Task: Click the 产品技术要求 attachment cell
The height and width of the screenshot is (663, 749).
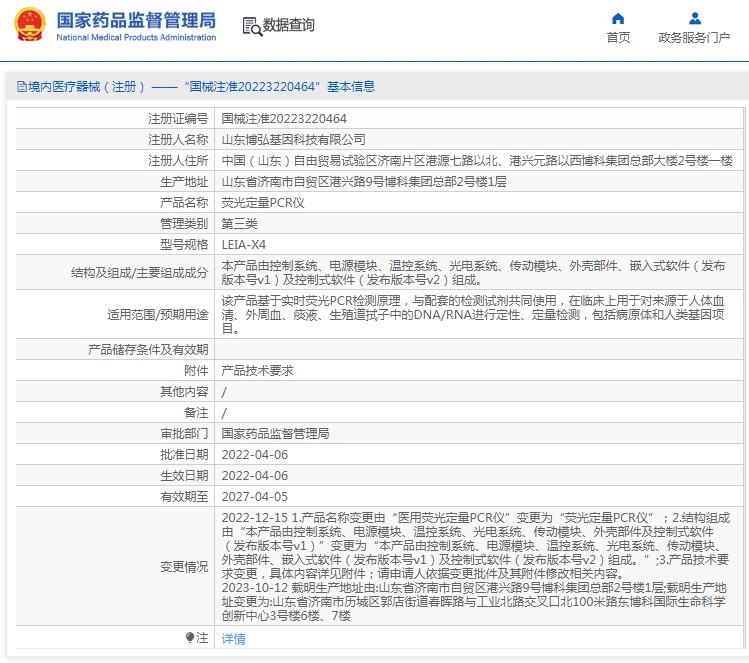Action: 257,370
